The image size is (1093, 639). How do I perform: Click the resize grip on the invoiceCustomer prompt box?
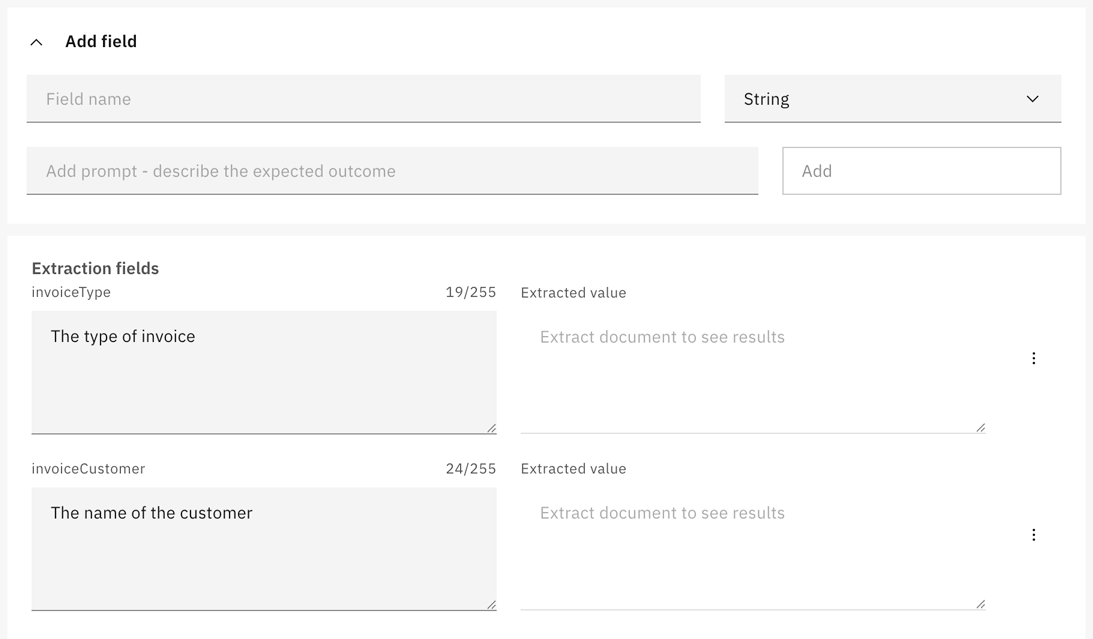(x=490, y=604)
